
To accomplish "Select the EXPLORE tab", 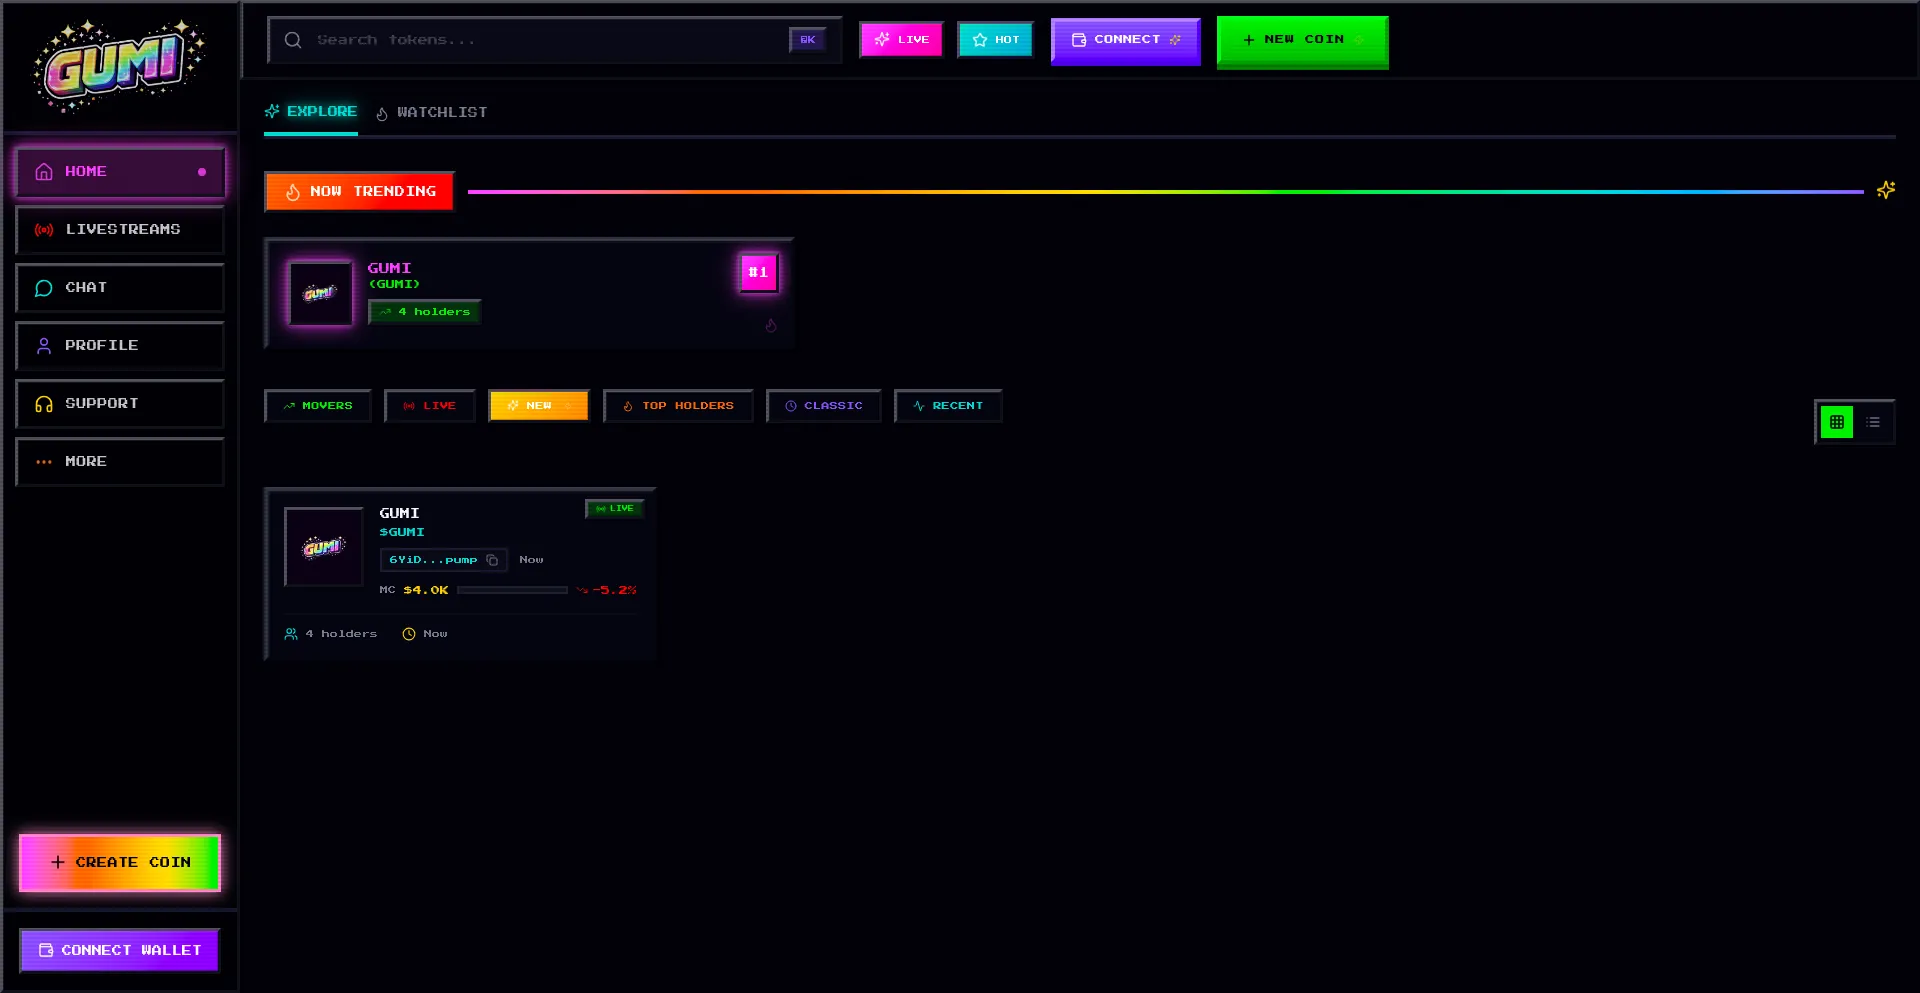I will click(x=310, y=112).
